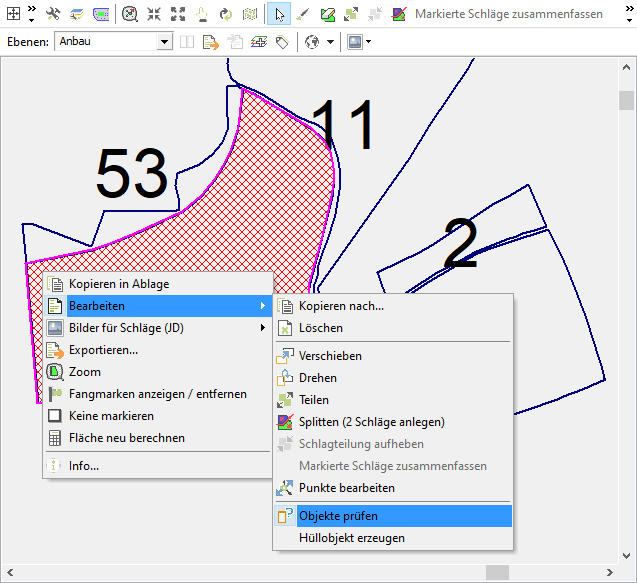Viewport: 637px width, 583px height.
Task: Expand the dropdown arrow beside image icon
Action: (x=369, y=42)
